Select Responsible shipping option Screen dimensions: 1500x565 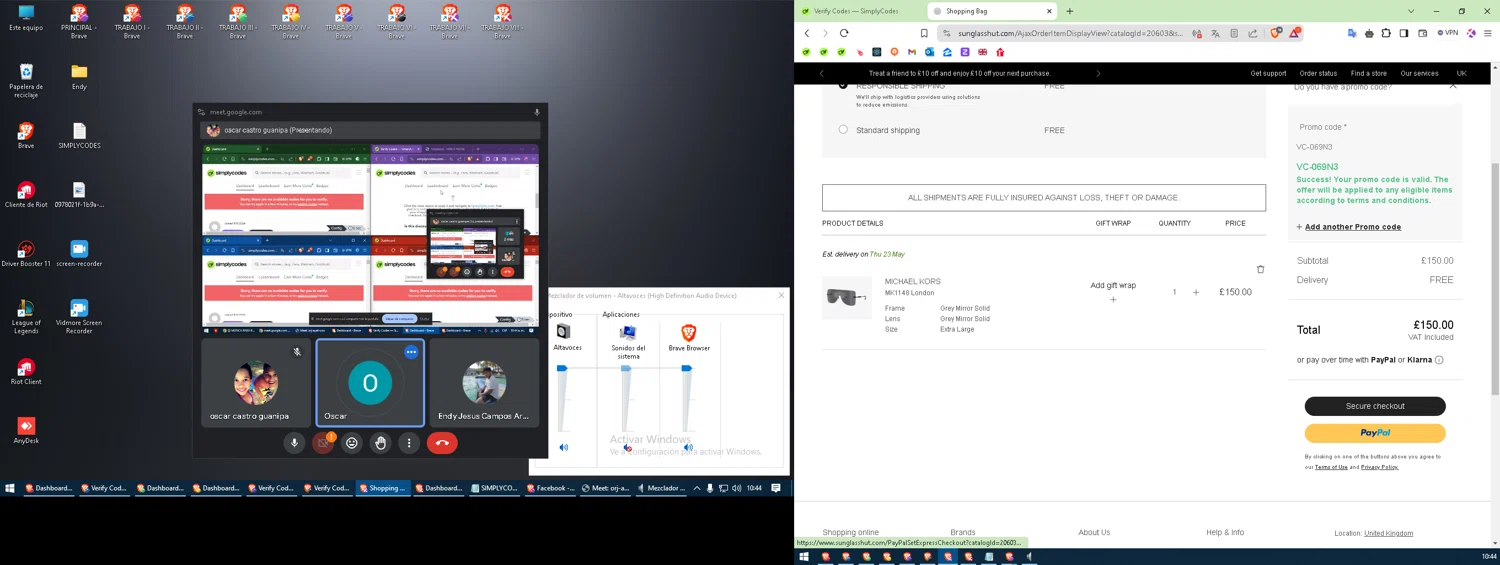coord(843,86)
